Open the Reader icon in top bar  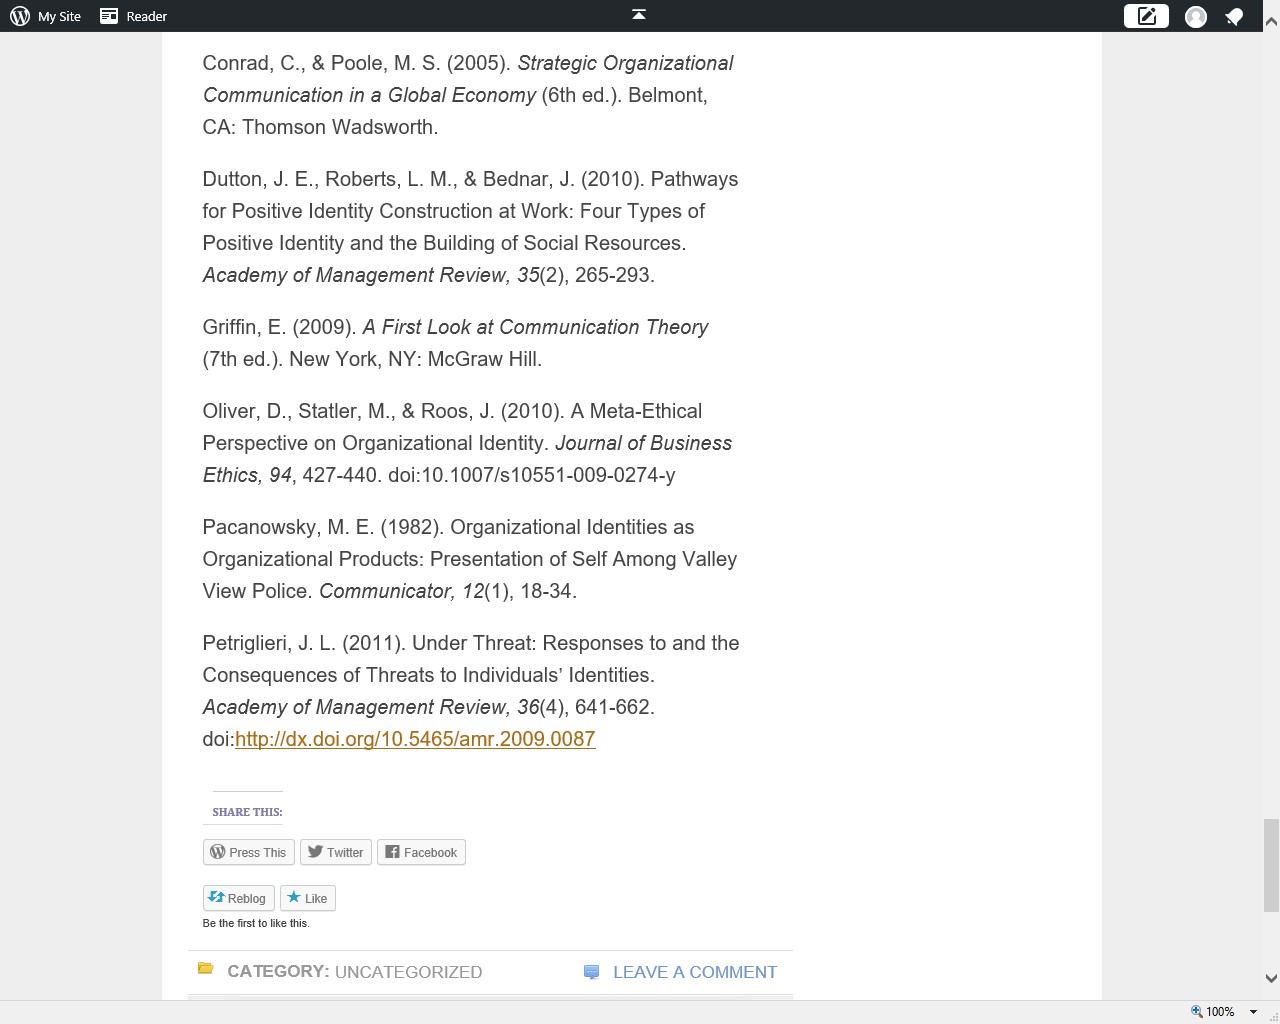[x=109, y=16]
